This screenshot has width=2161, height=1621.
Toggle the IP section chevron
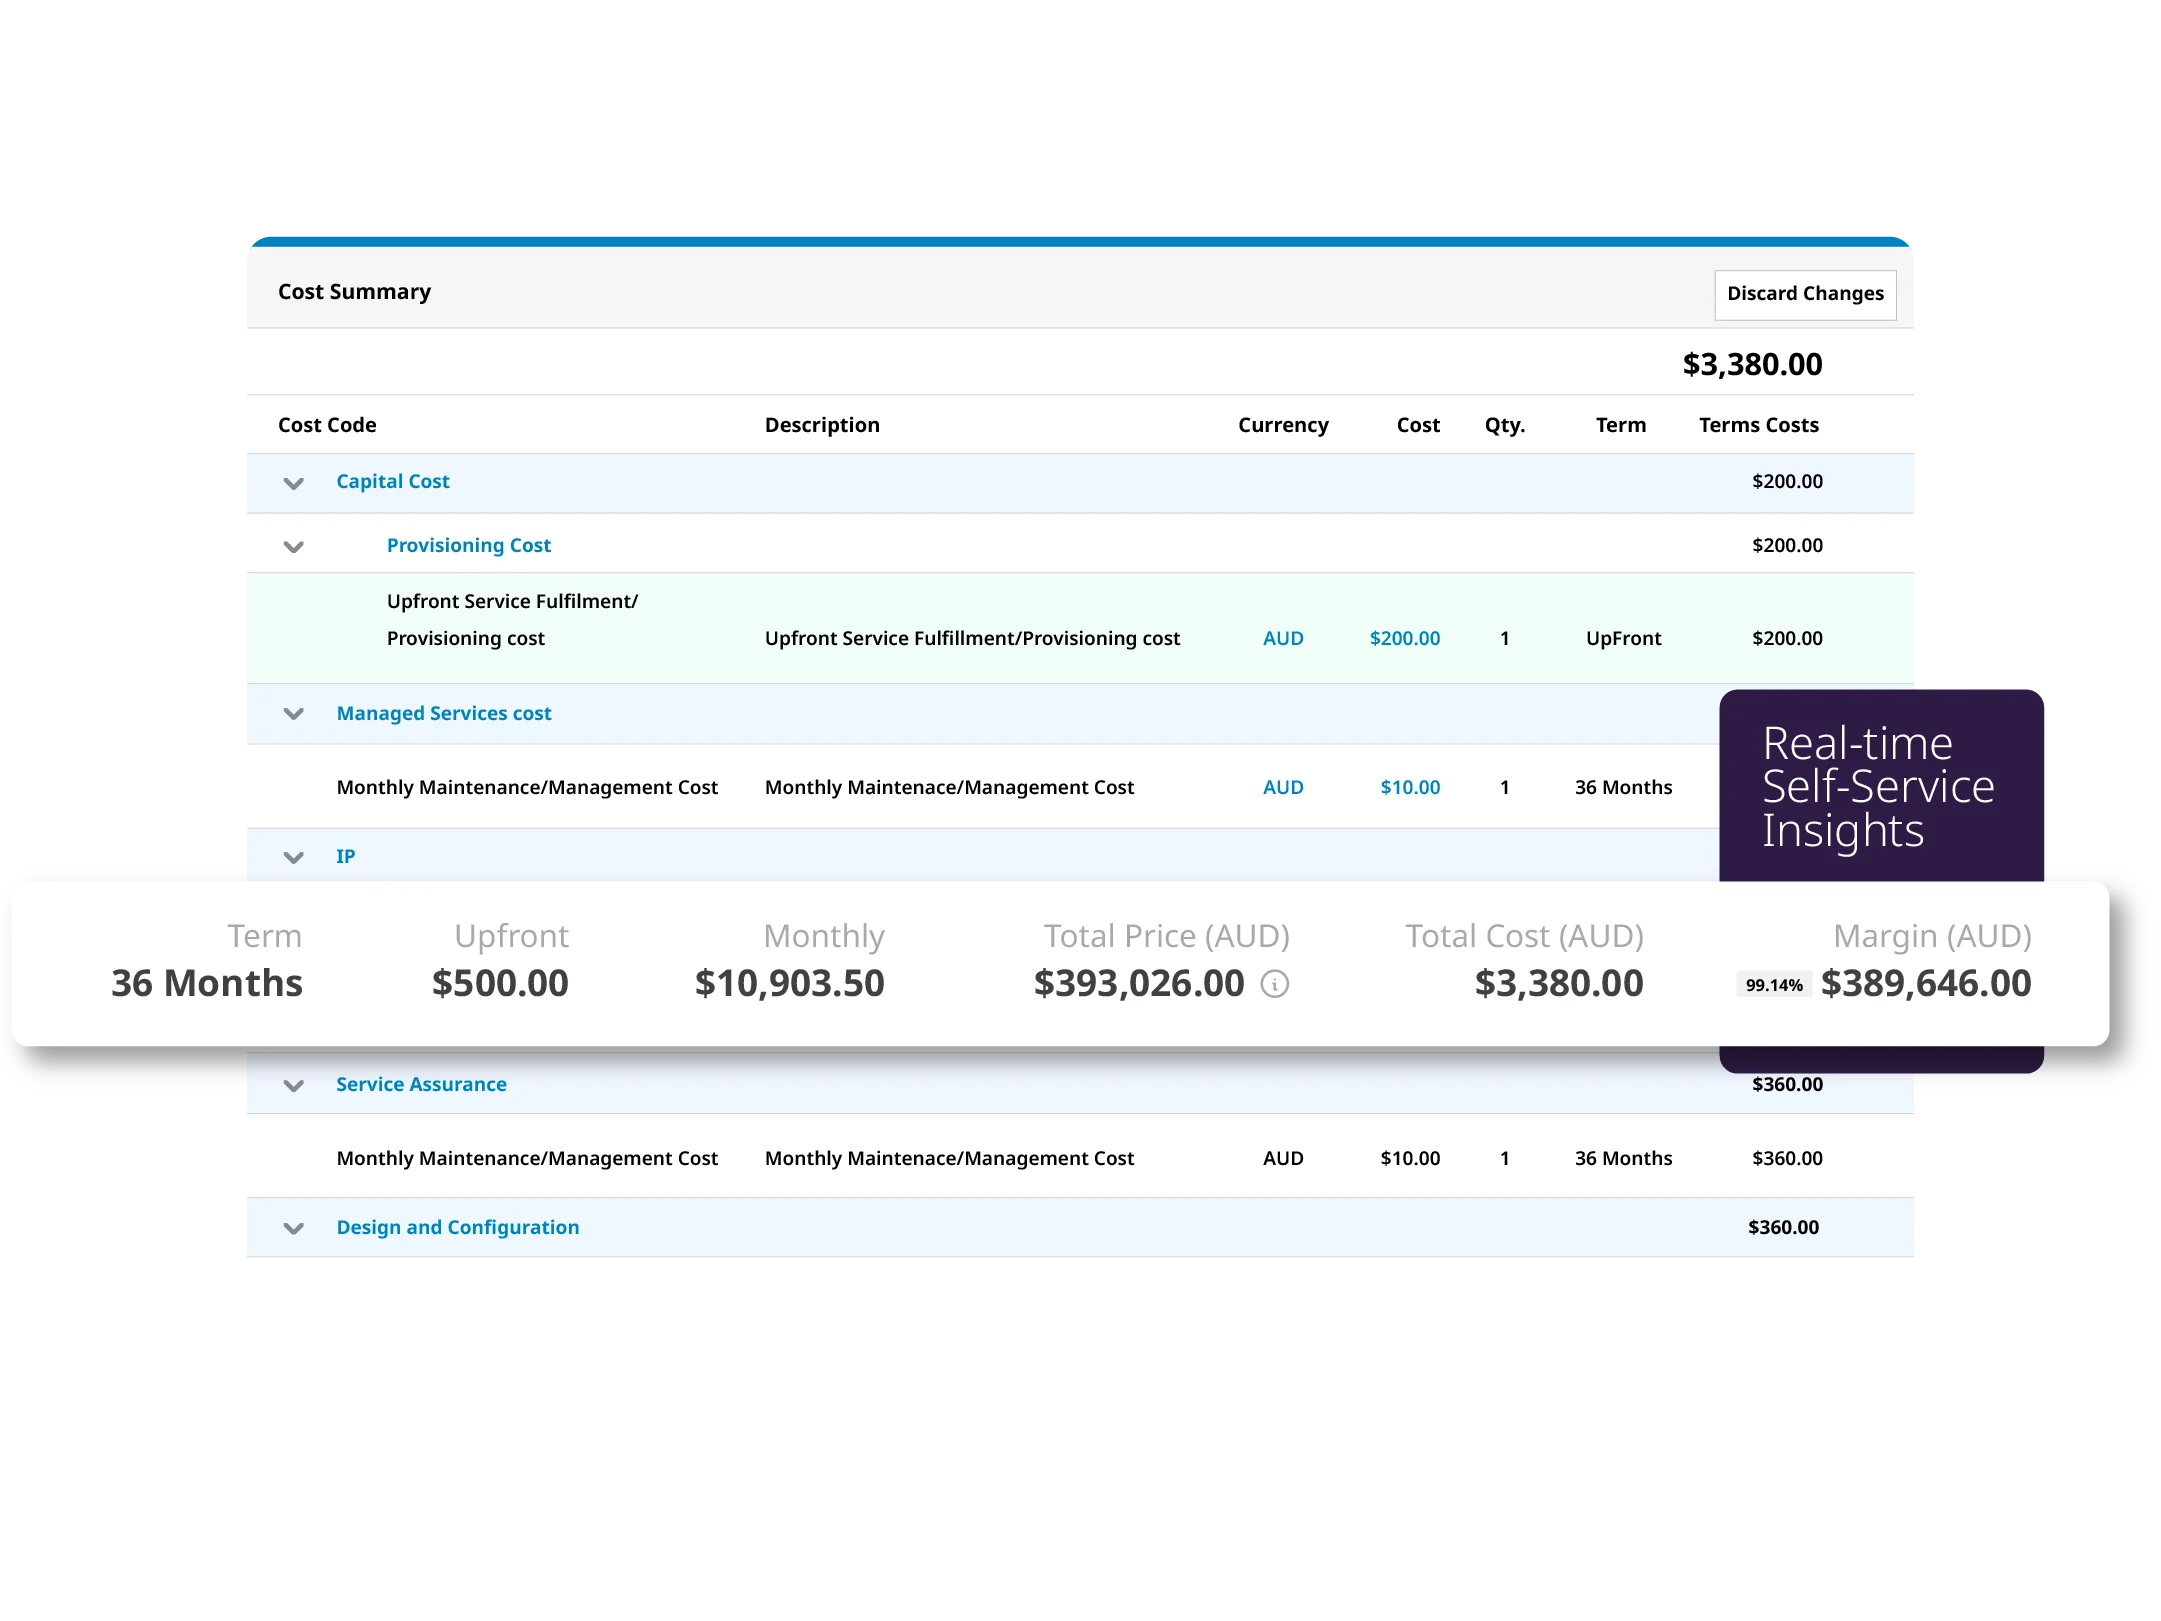click(x=293, y=857)
